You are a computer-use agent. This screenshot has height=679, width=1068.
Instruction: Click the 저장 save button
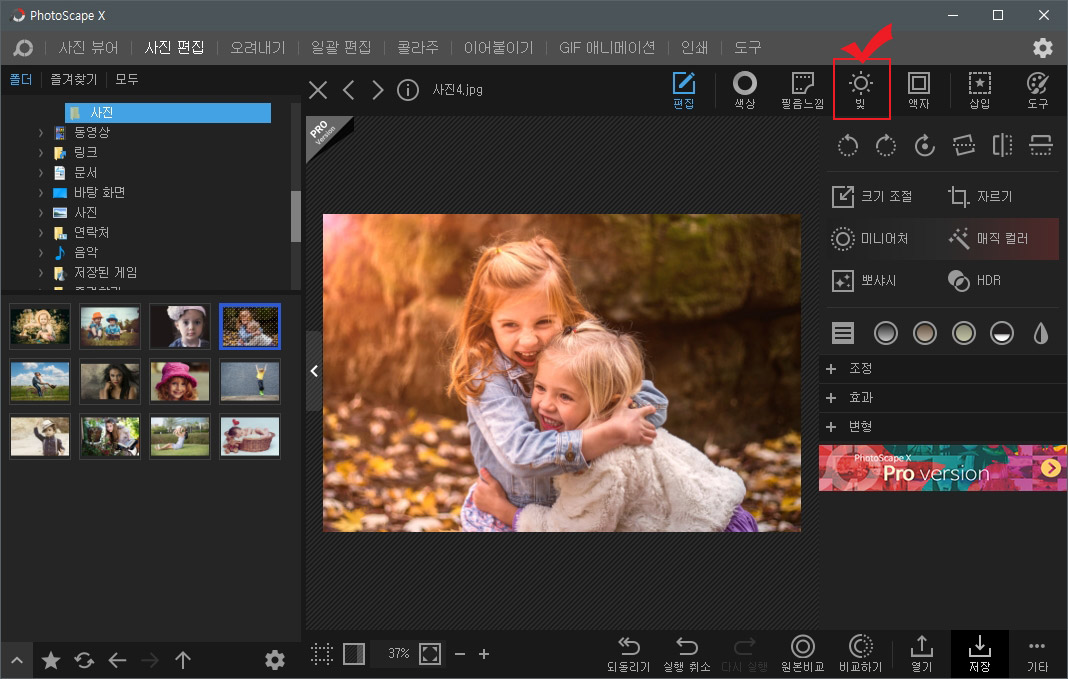979,654
